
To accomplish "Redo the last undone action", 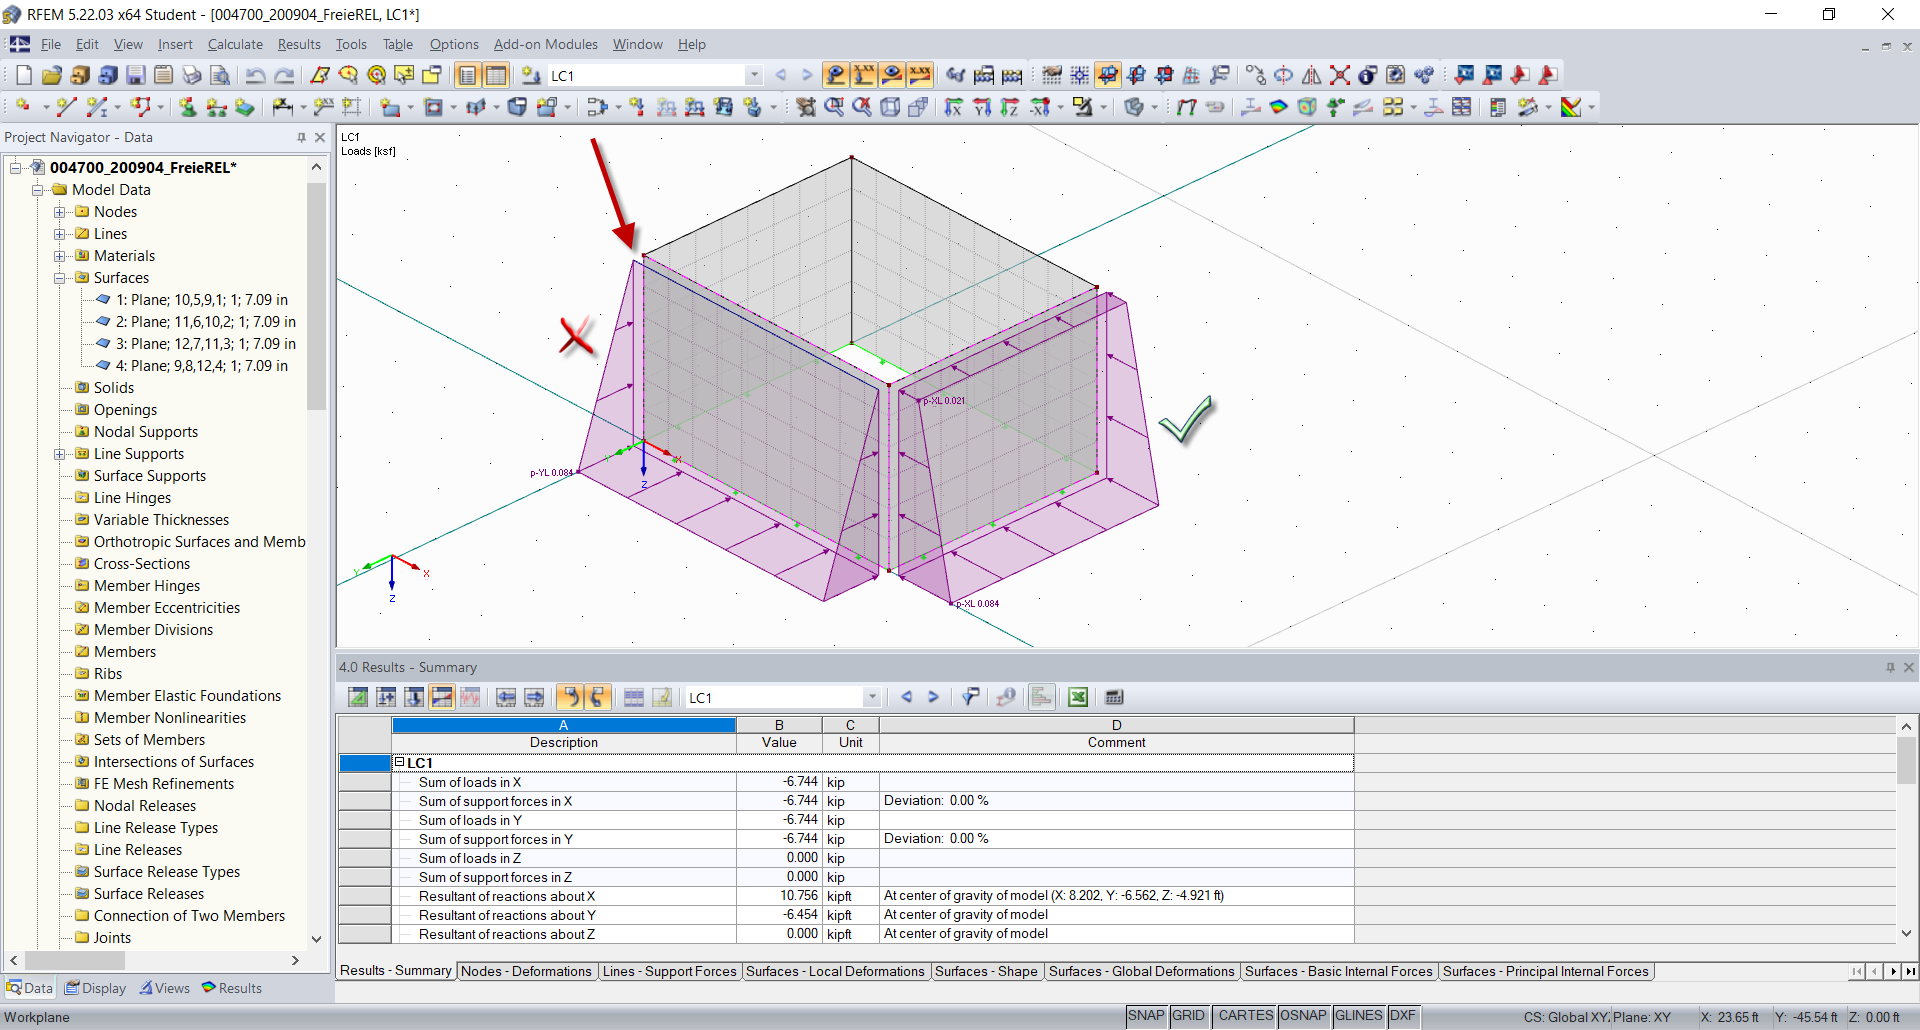I will 284,75.
